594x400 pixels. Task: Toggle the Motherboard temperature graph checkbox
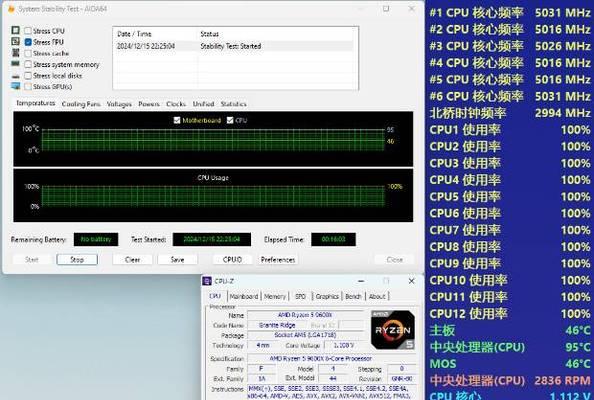point(177,120)
